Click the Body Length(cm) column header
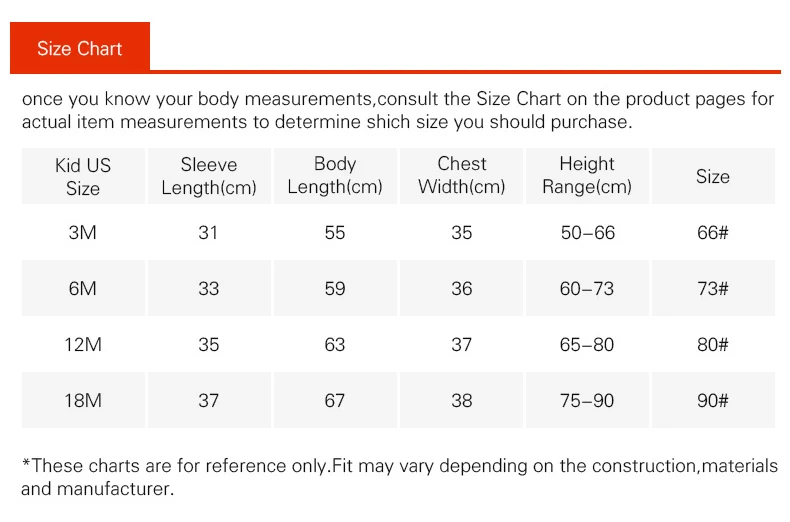Image resolution: width=790 pixels, height=522 pixels. pos(335,176)
